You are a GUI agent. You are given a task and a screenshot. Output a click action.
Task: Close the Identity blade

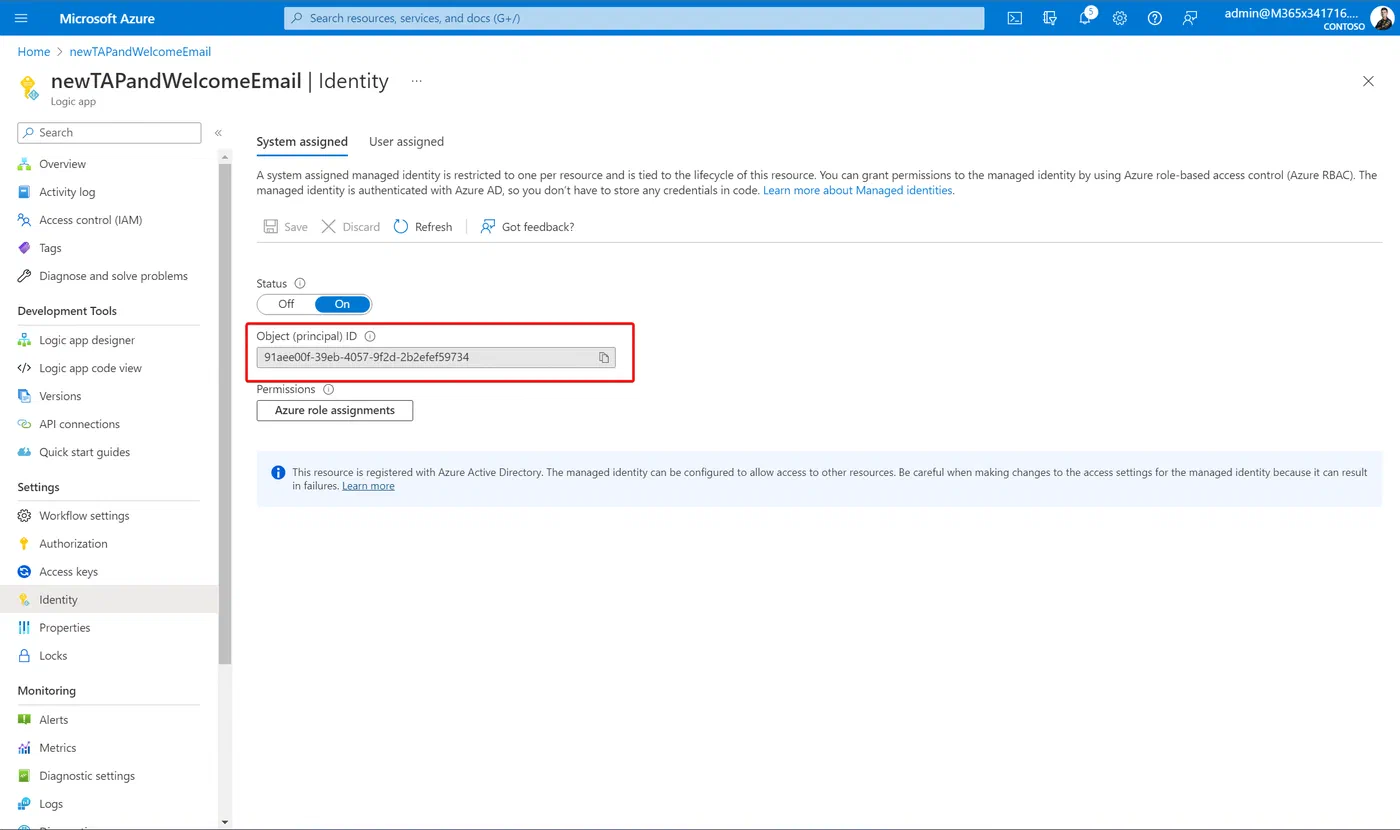1368,81
